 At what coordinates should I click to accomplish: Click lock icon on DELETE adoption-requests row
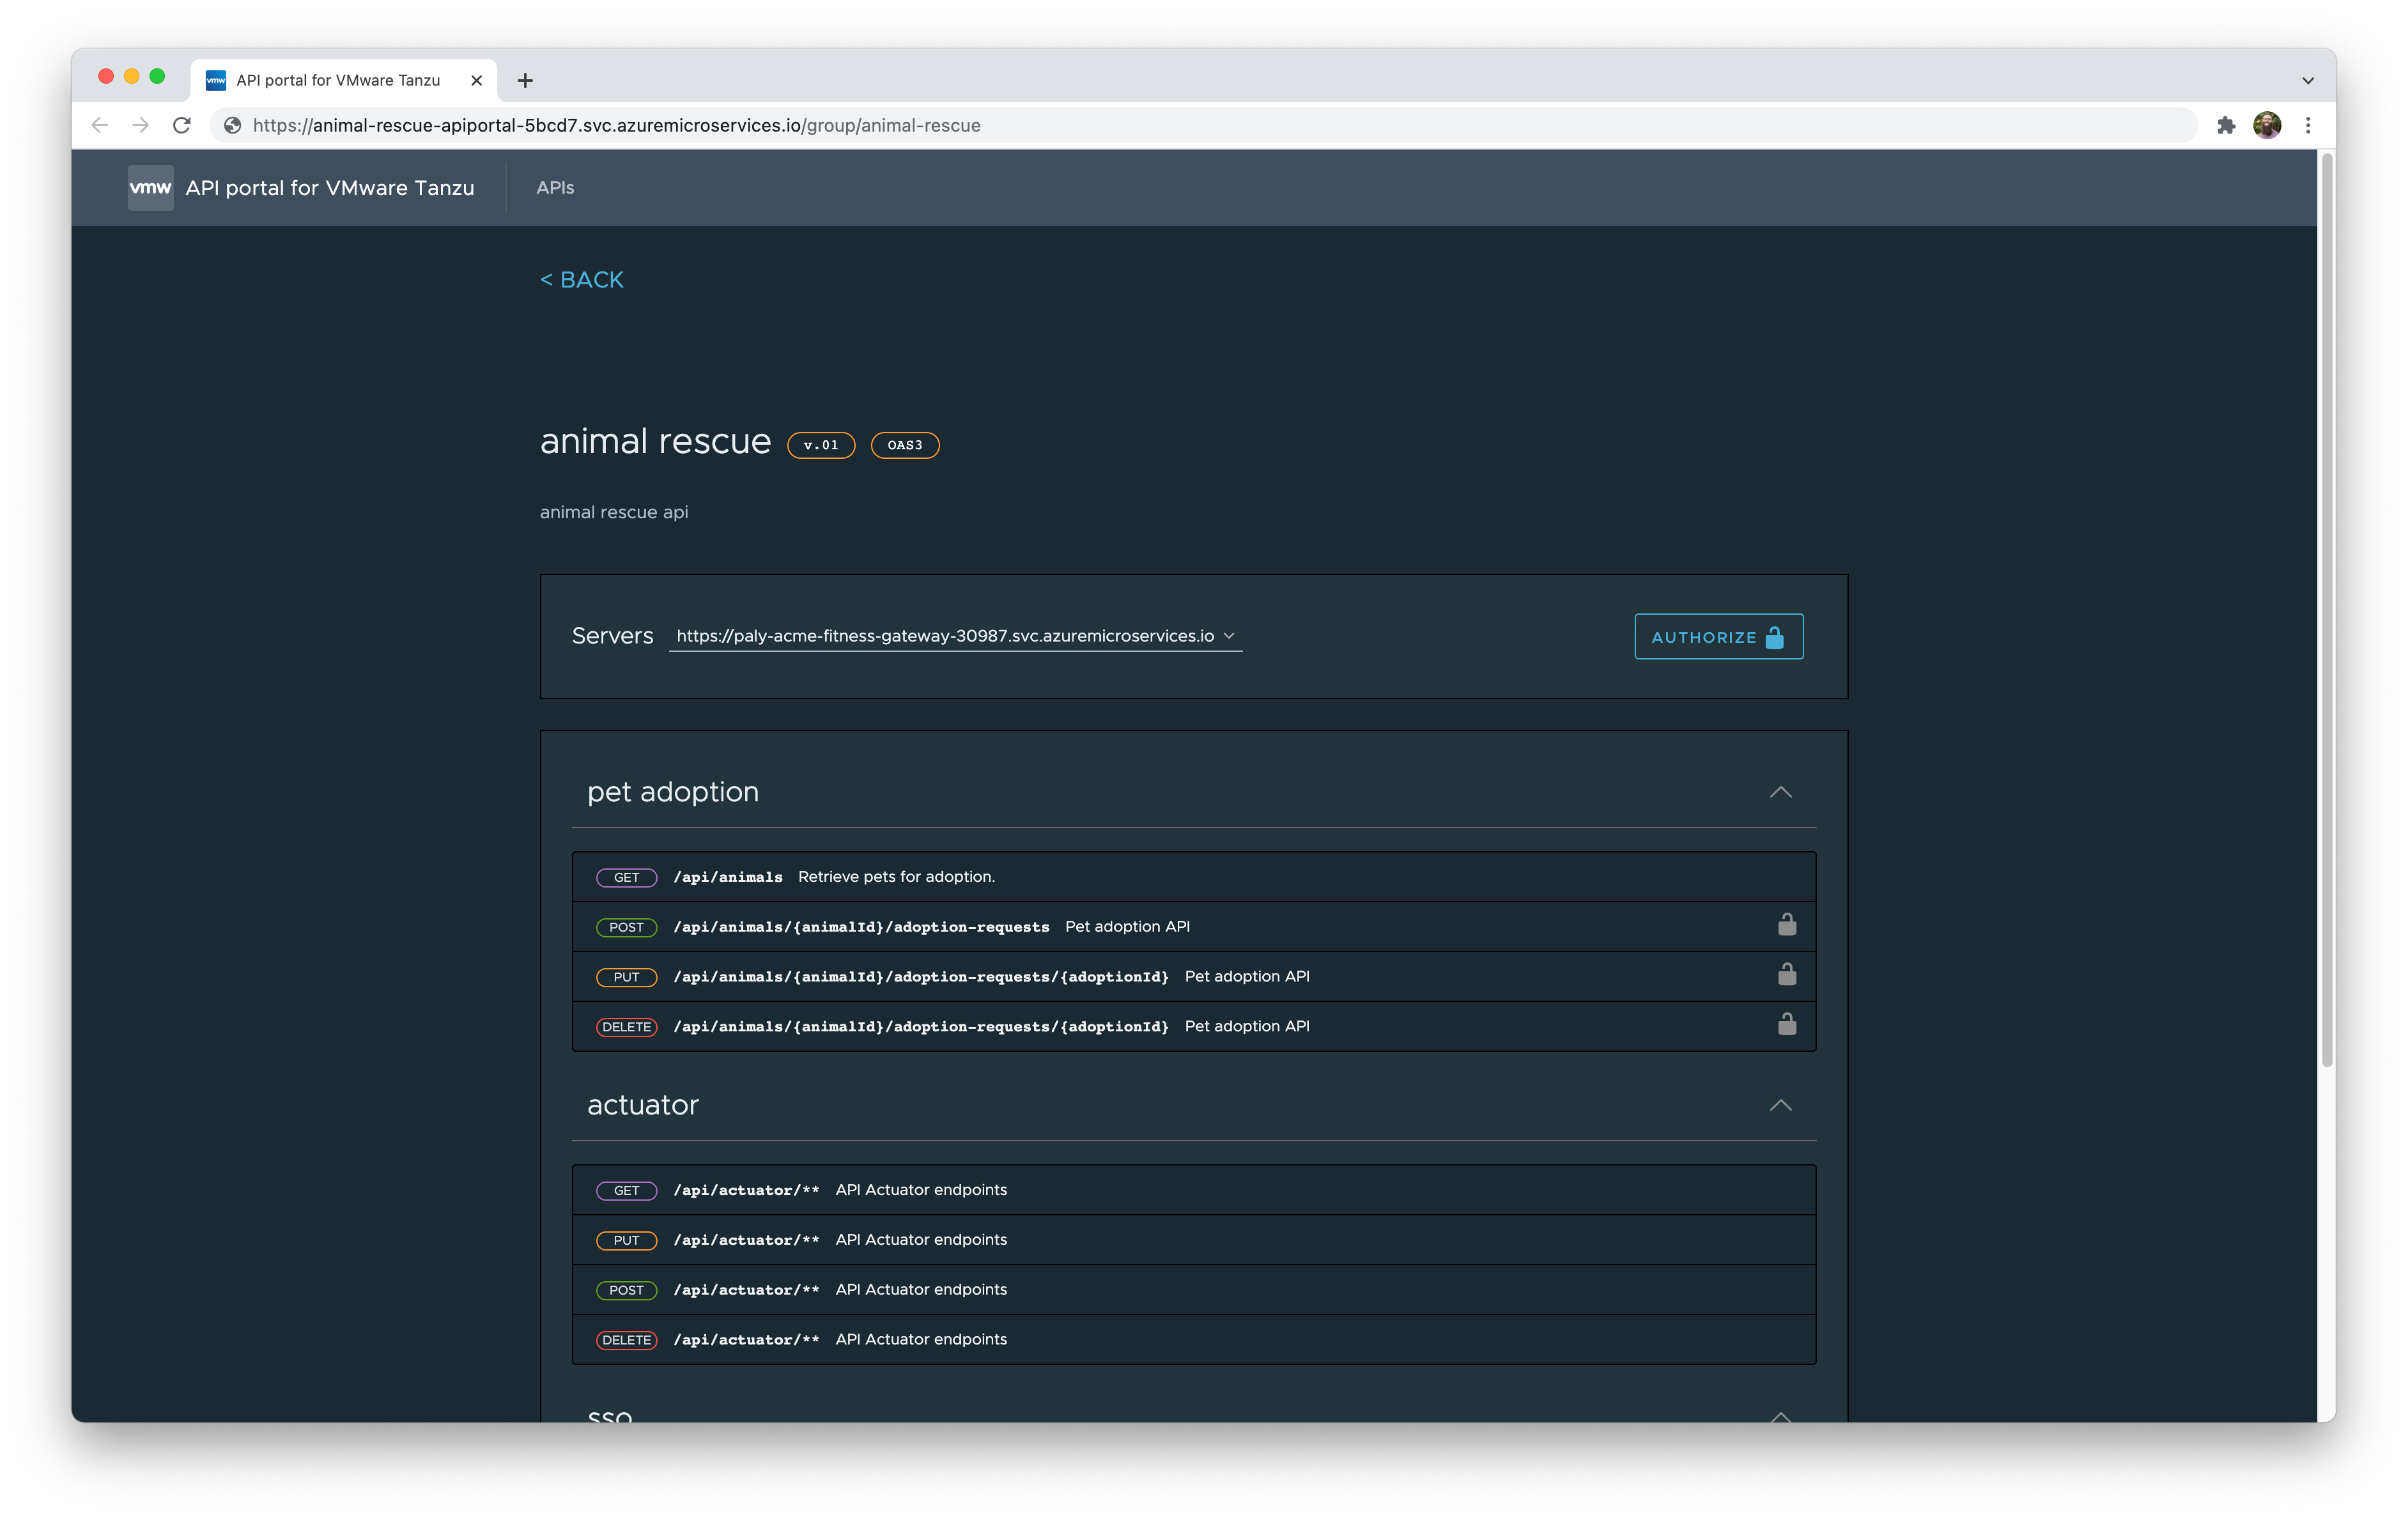point(1786,1025)
